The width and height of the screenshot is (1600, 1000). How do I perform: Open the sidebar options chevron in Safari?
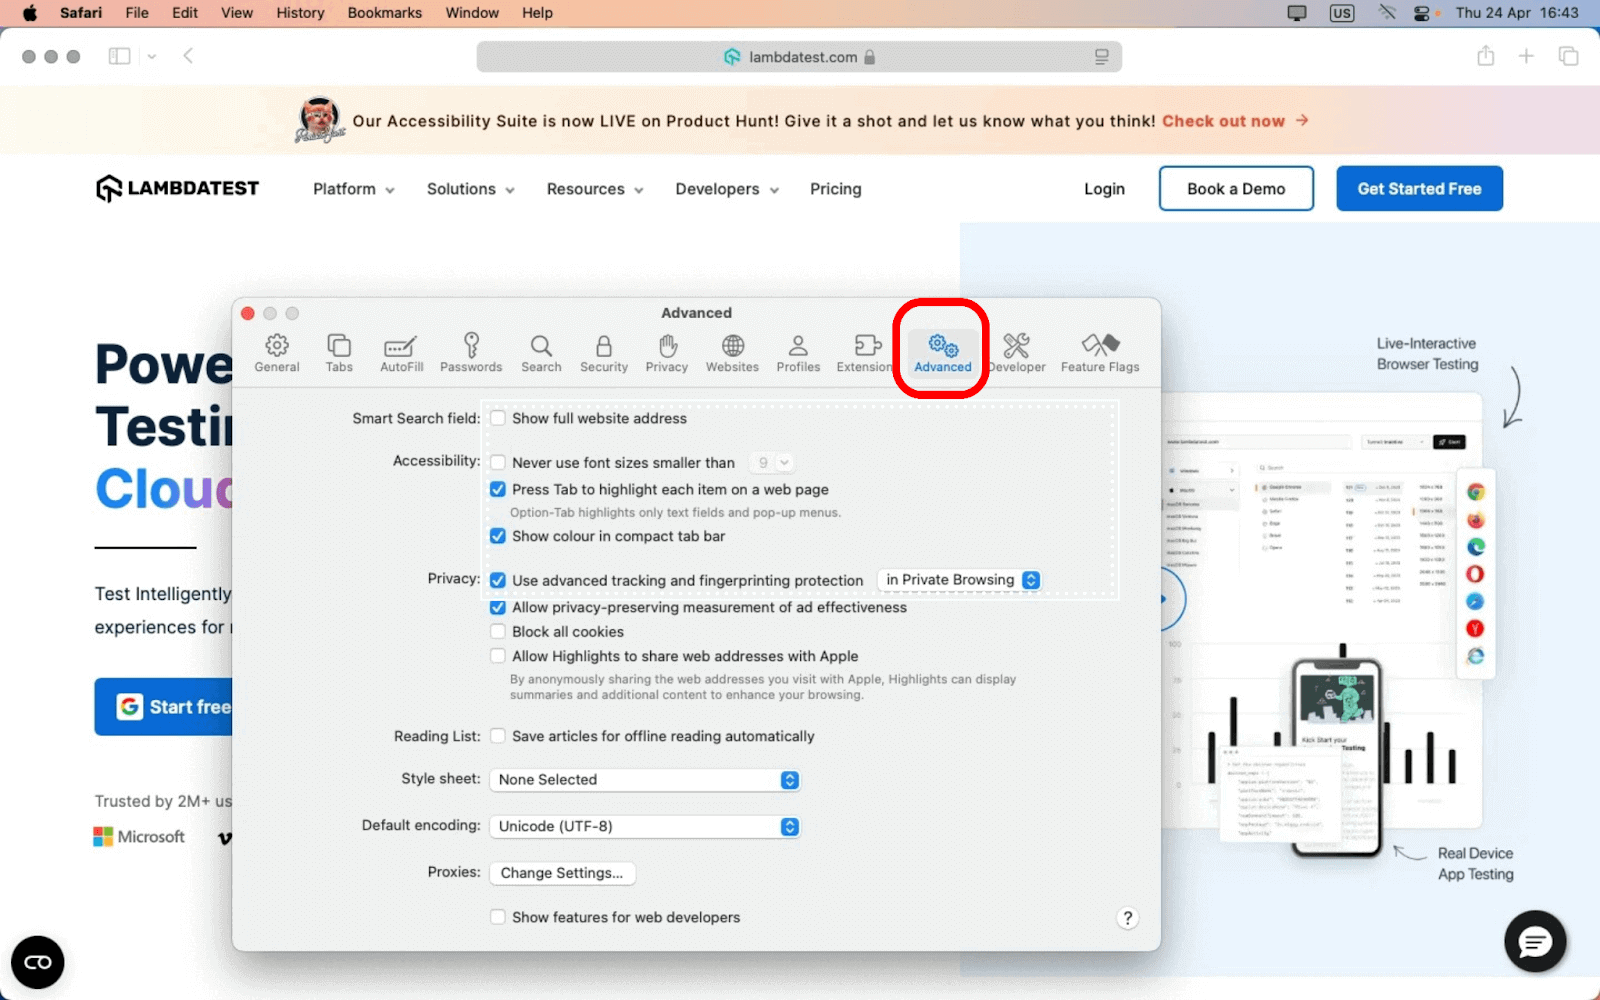[152, 56]
